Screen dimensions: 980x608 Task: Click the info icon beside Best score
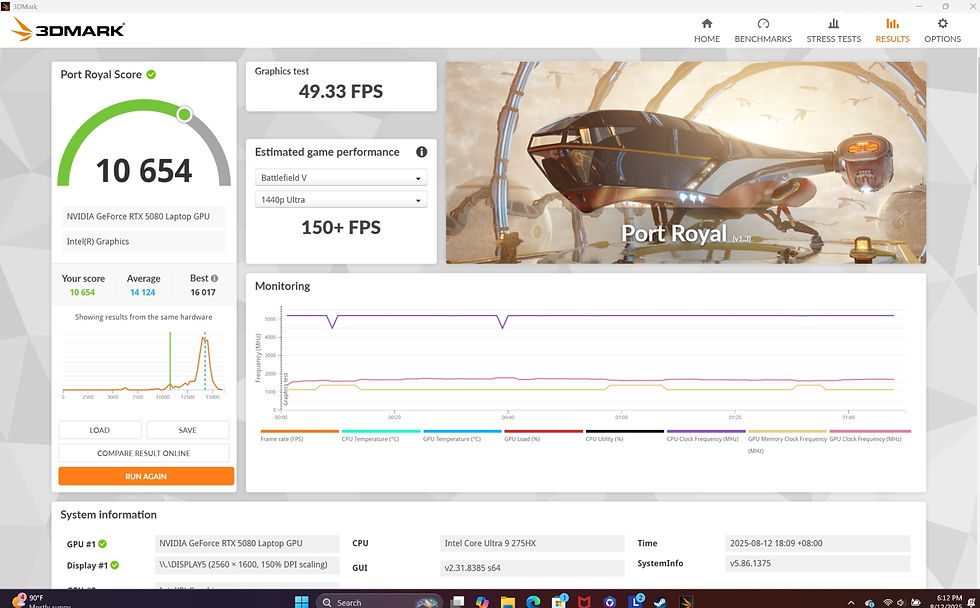click(x=214, y=279)
